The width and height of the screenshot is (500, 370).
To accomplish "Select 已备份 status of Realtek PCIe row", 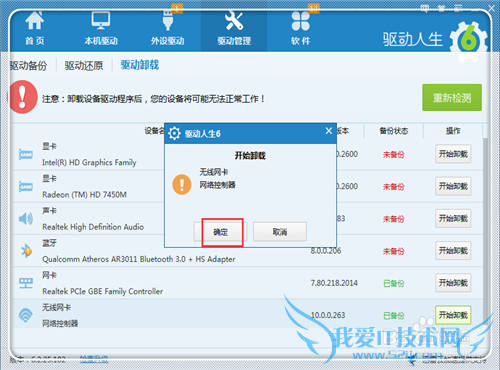I will pyautogui.click(x=393, y=283).
